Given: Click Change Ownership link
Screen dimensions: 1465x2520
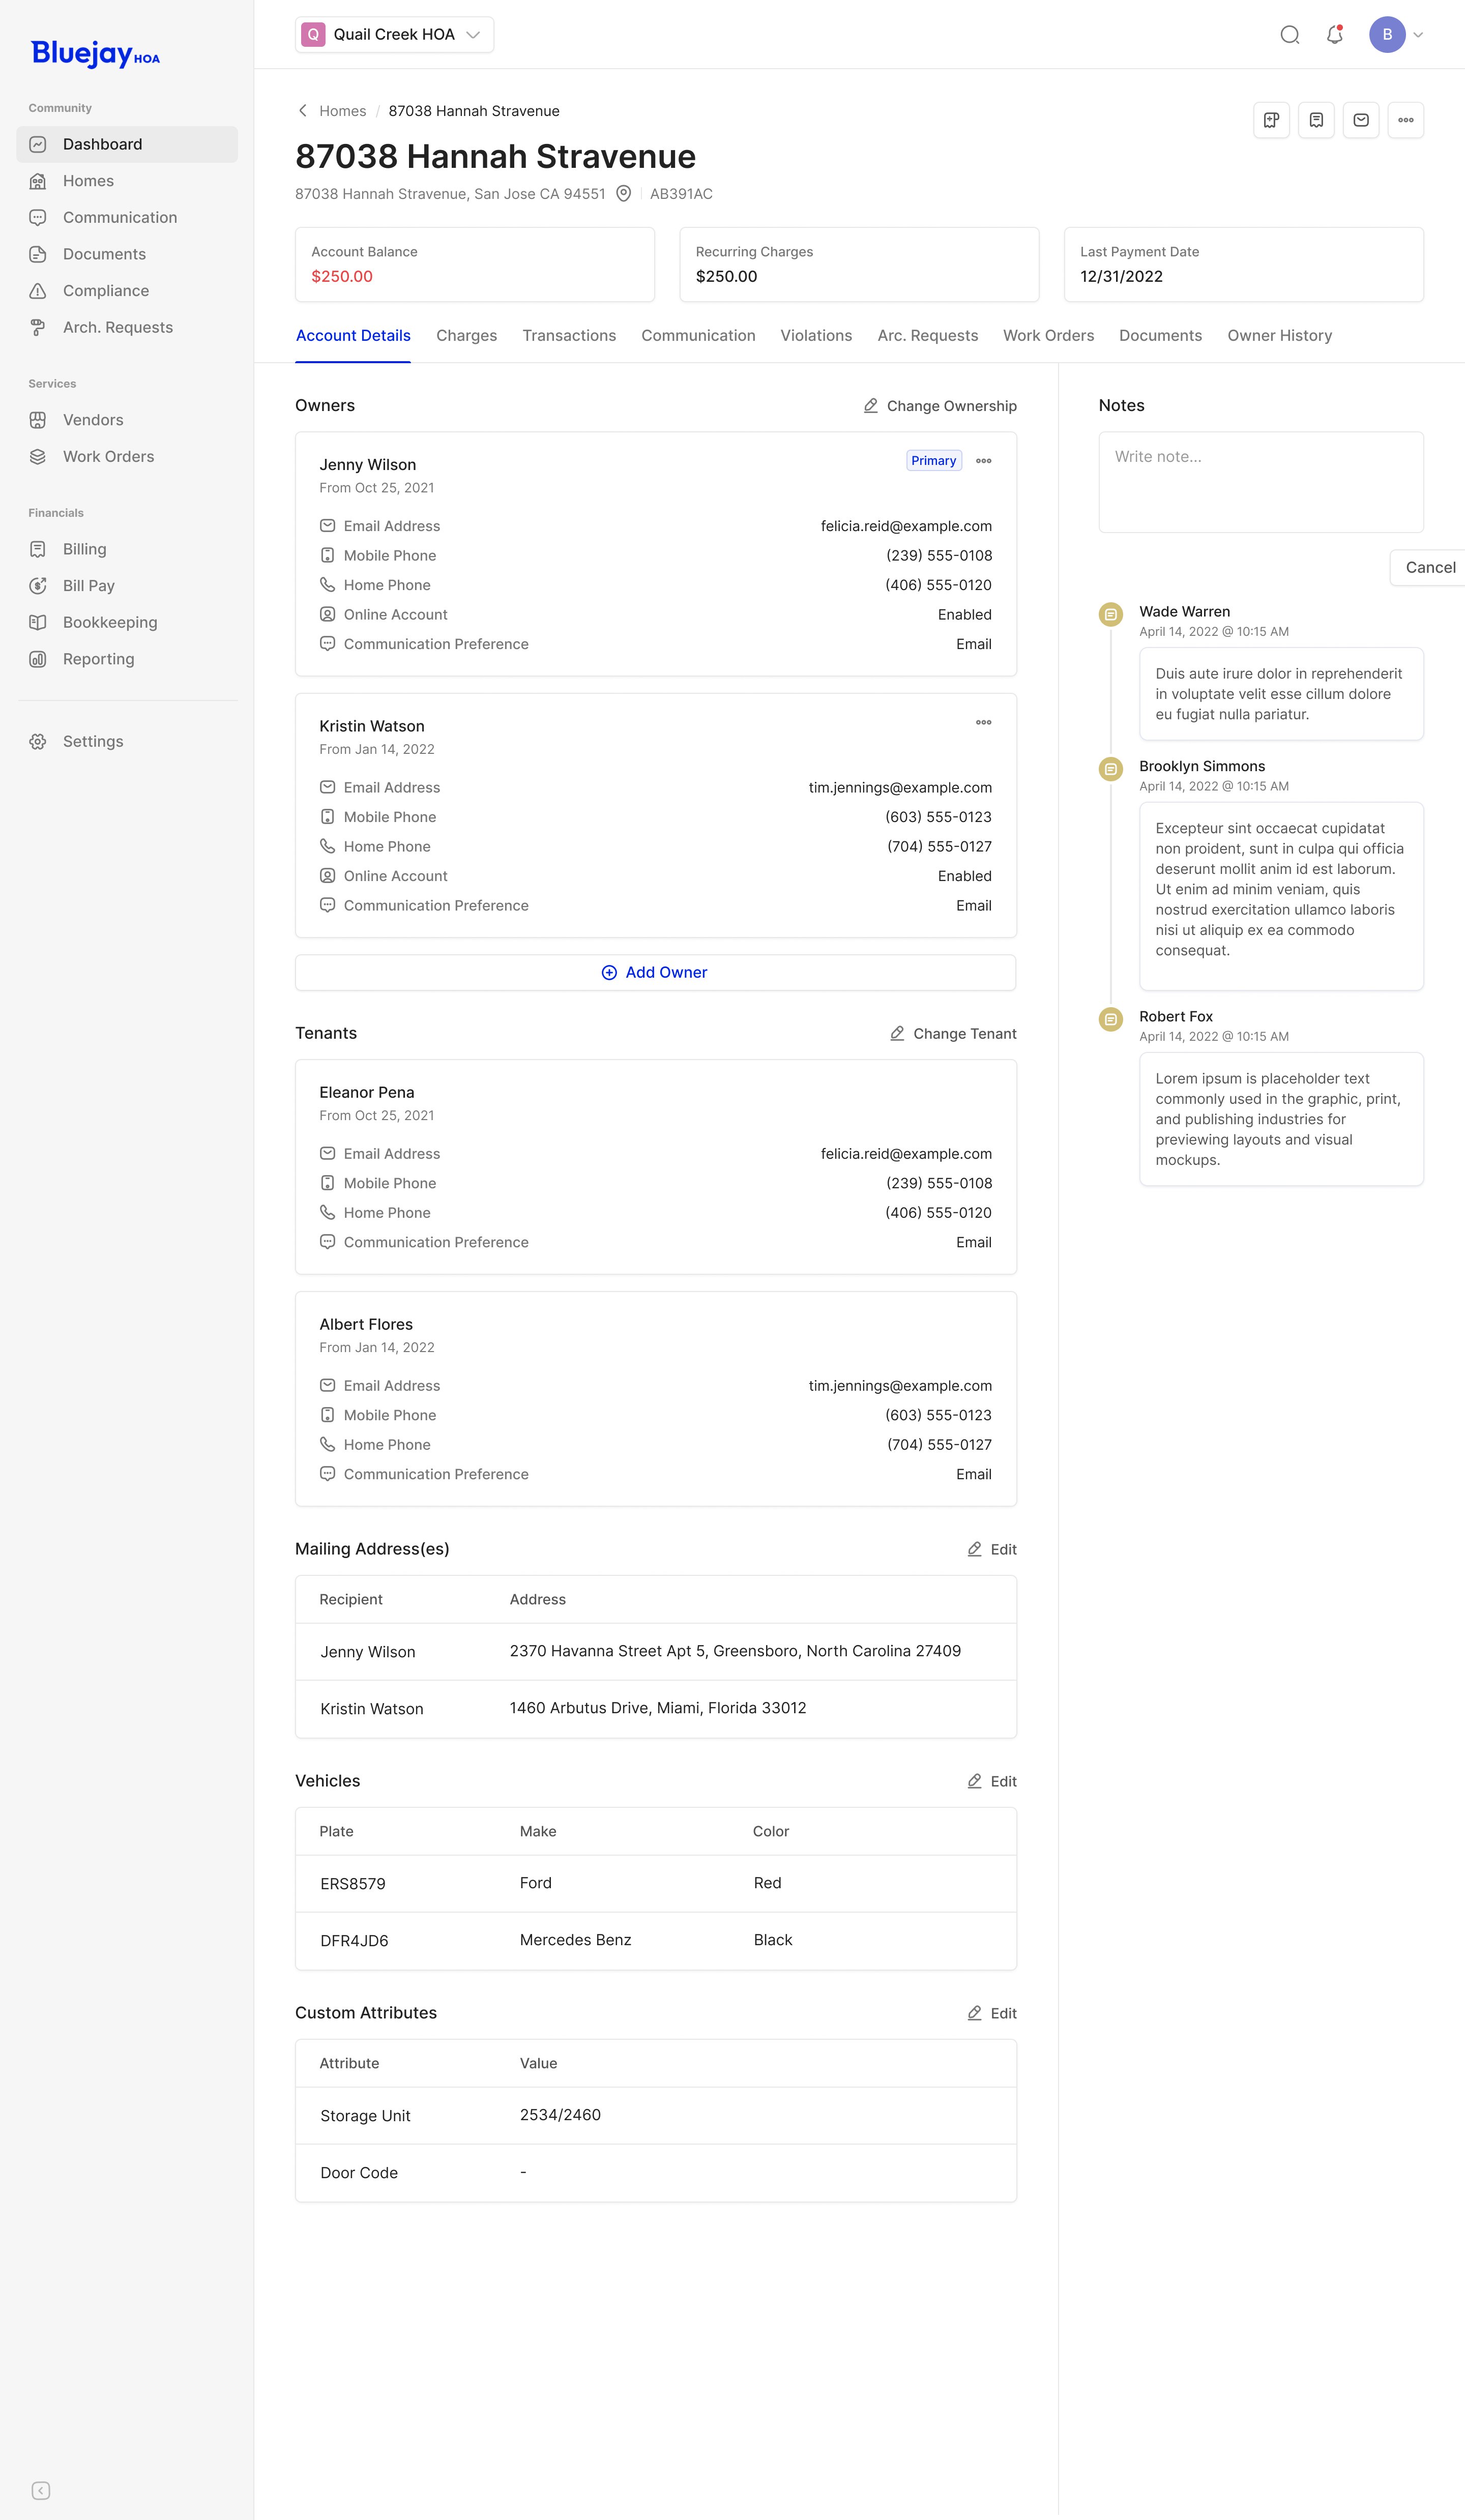Looking at the screenshot, I should 940,406.
